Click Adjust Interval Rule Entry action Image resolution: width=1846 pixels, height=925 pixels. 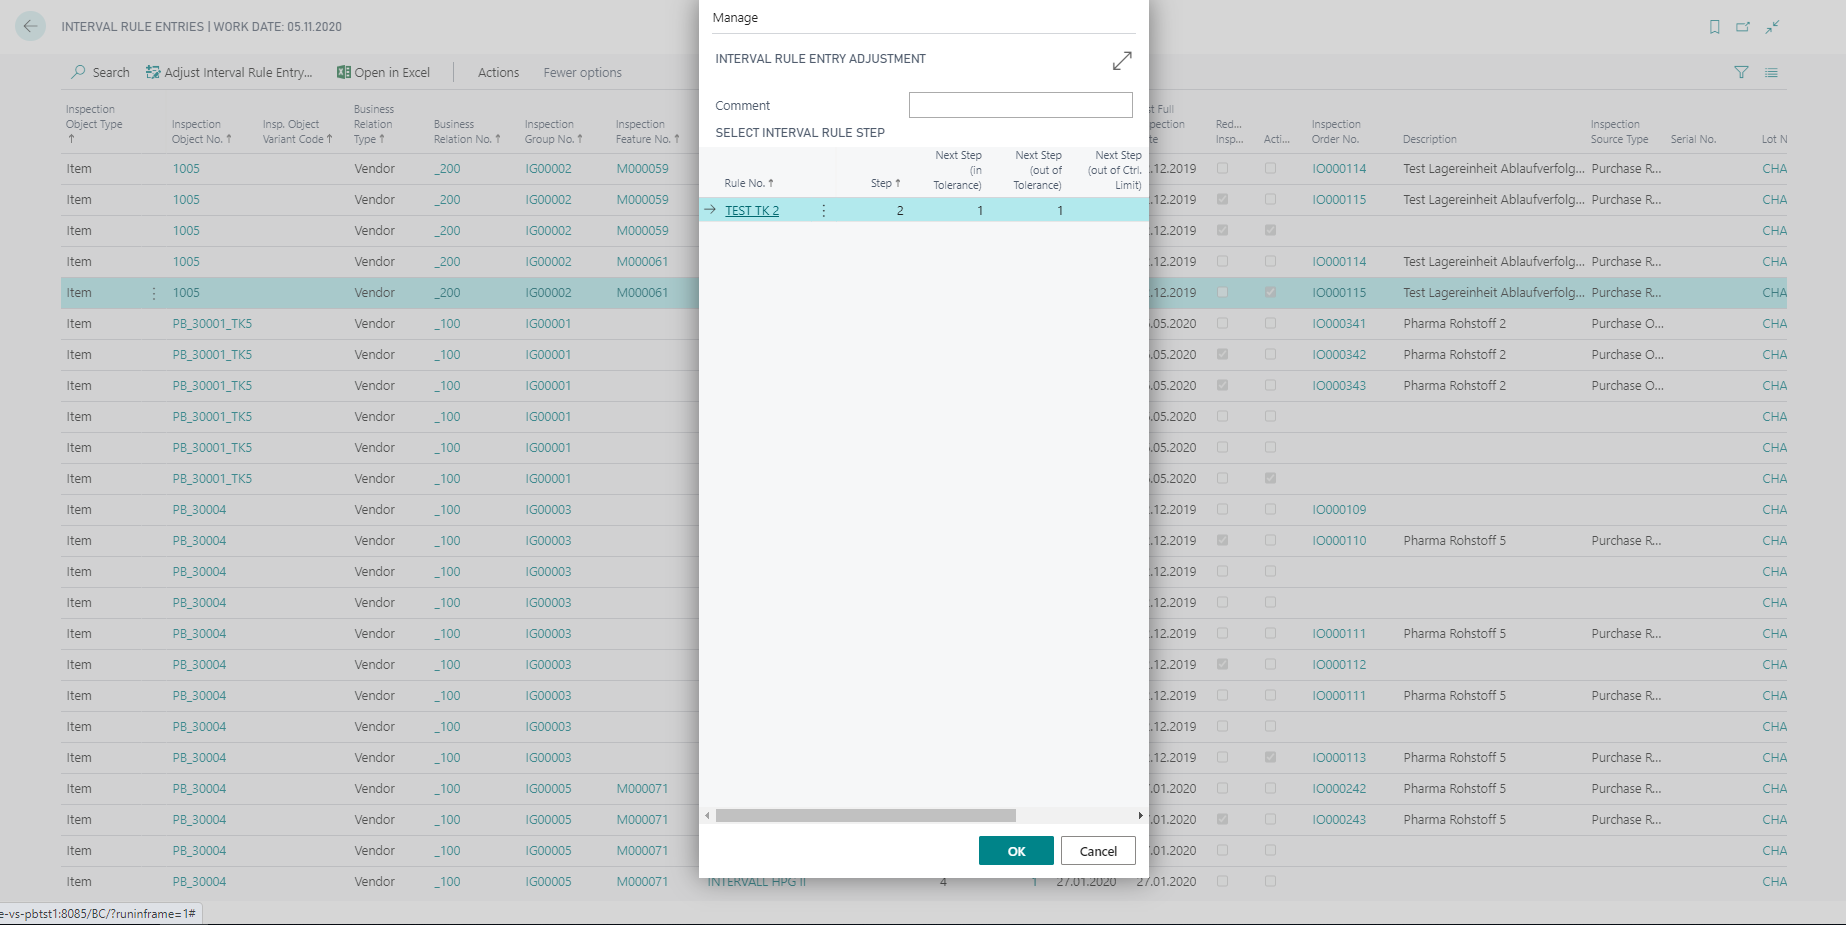229,72
